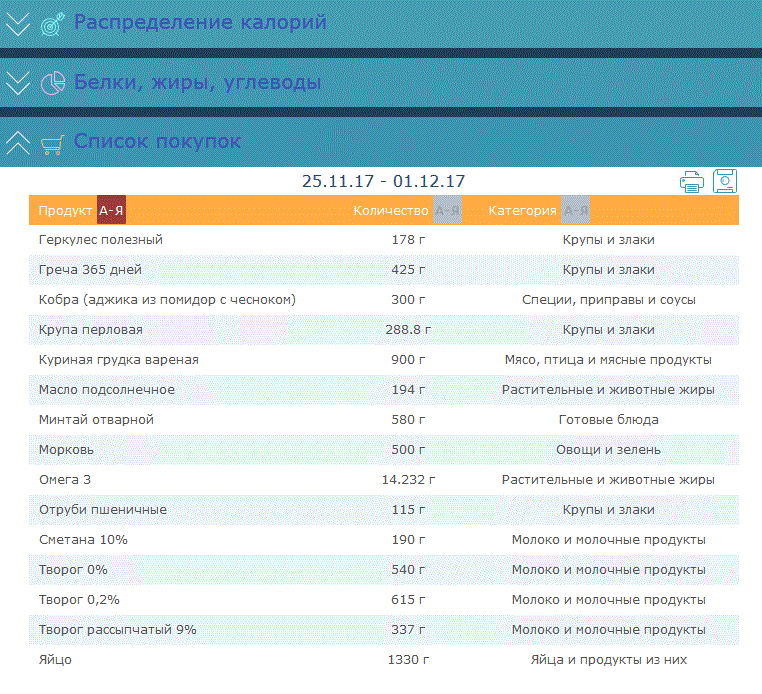Select the Творог 0,2% product
This screenshot has width=762, height=694.
coord(79,600)
